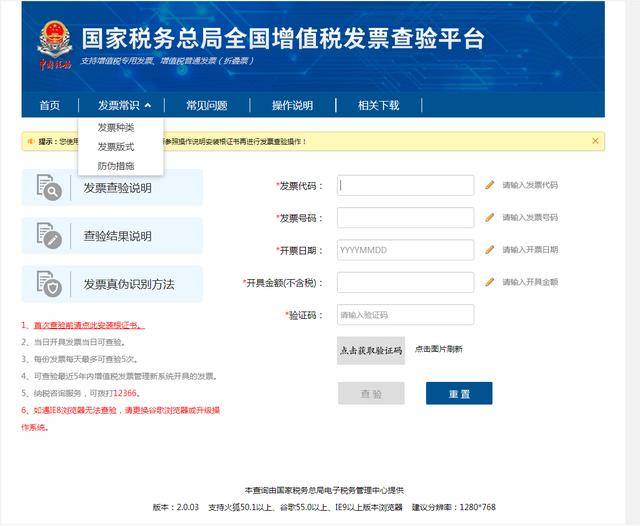Click the national tax emblem logo
This screenshot has height=526, width=640.
pyautogui.click(x=55, y=45)
